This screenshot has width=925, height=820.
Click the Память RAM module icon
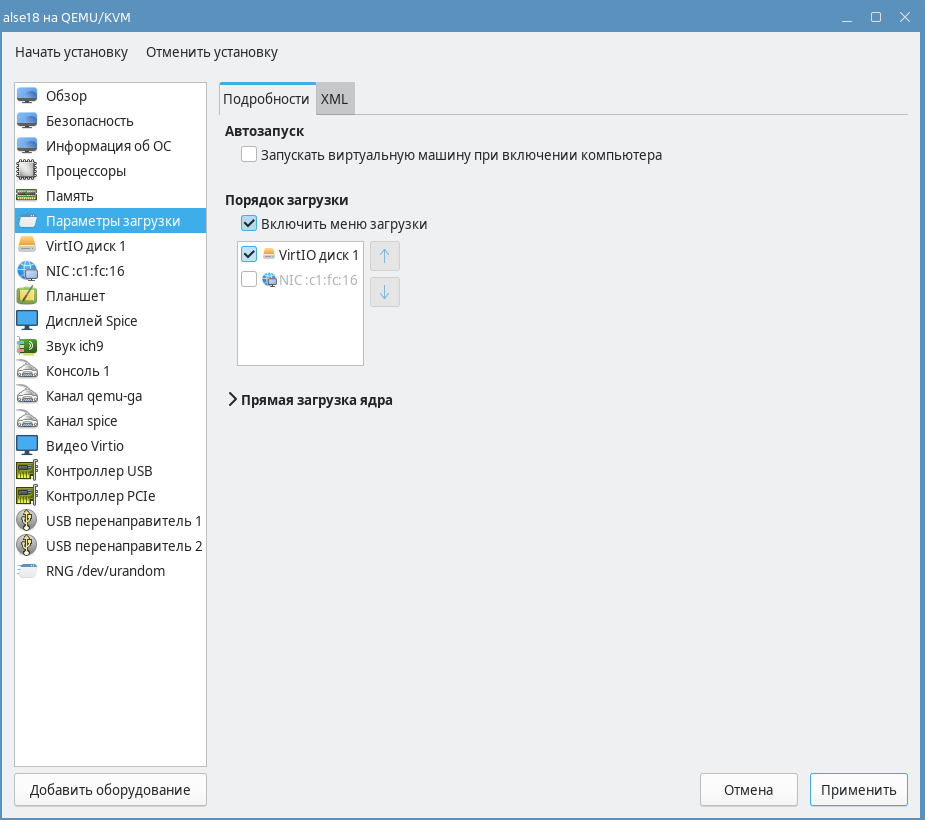tap(27, 196)
